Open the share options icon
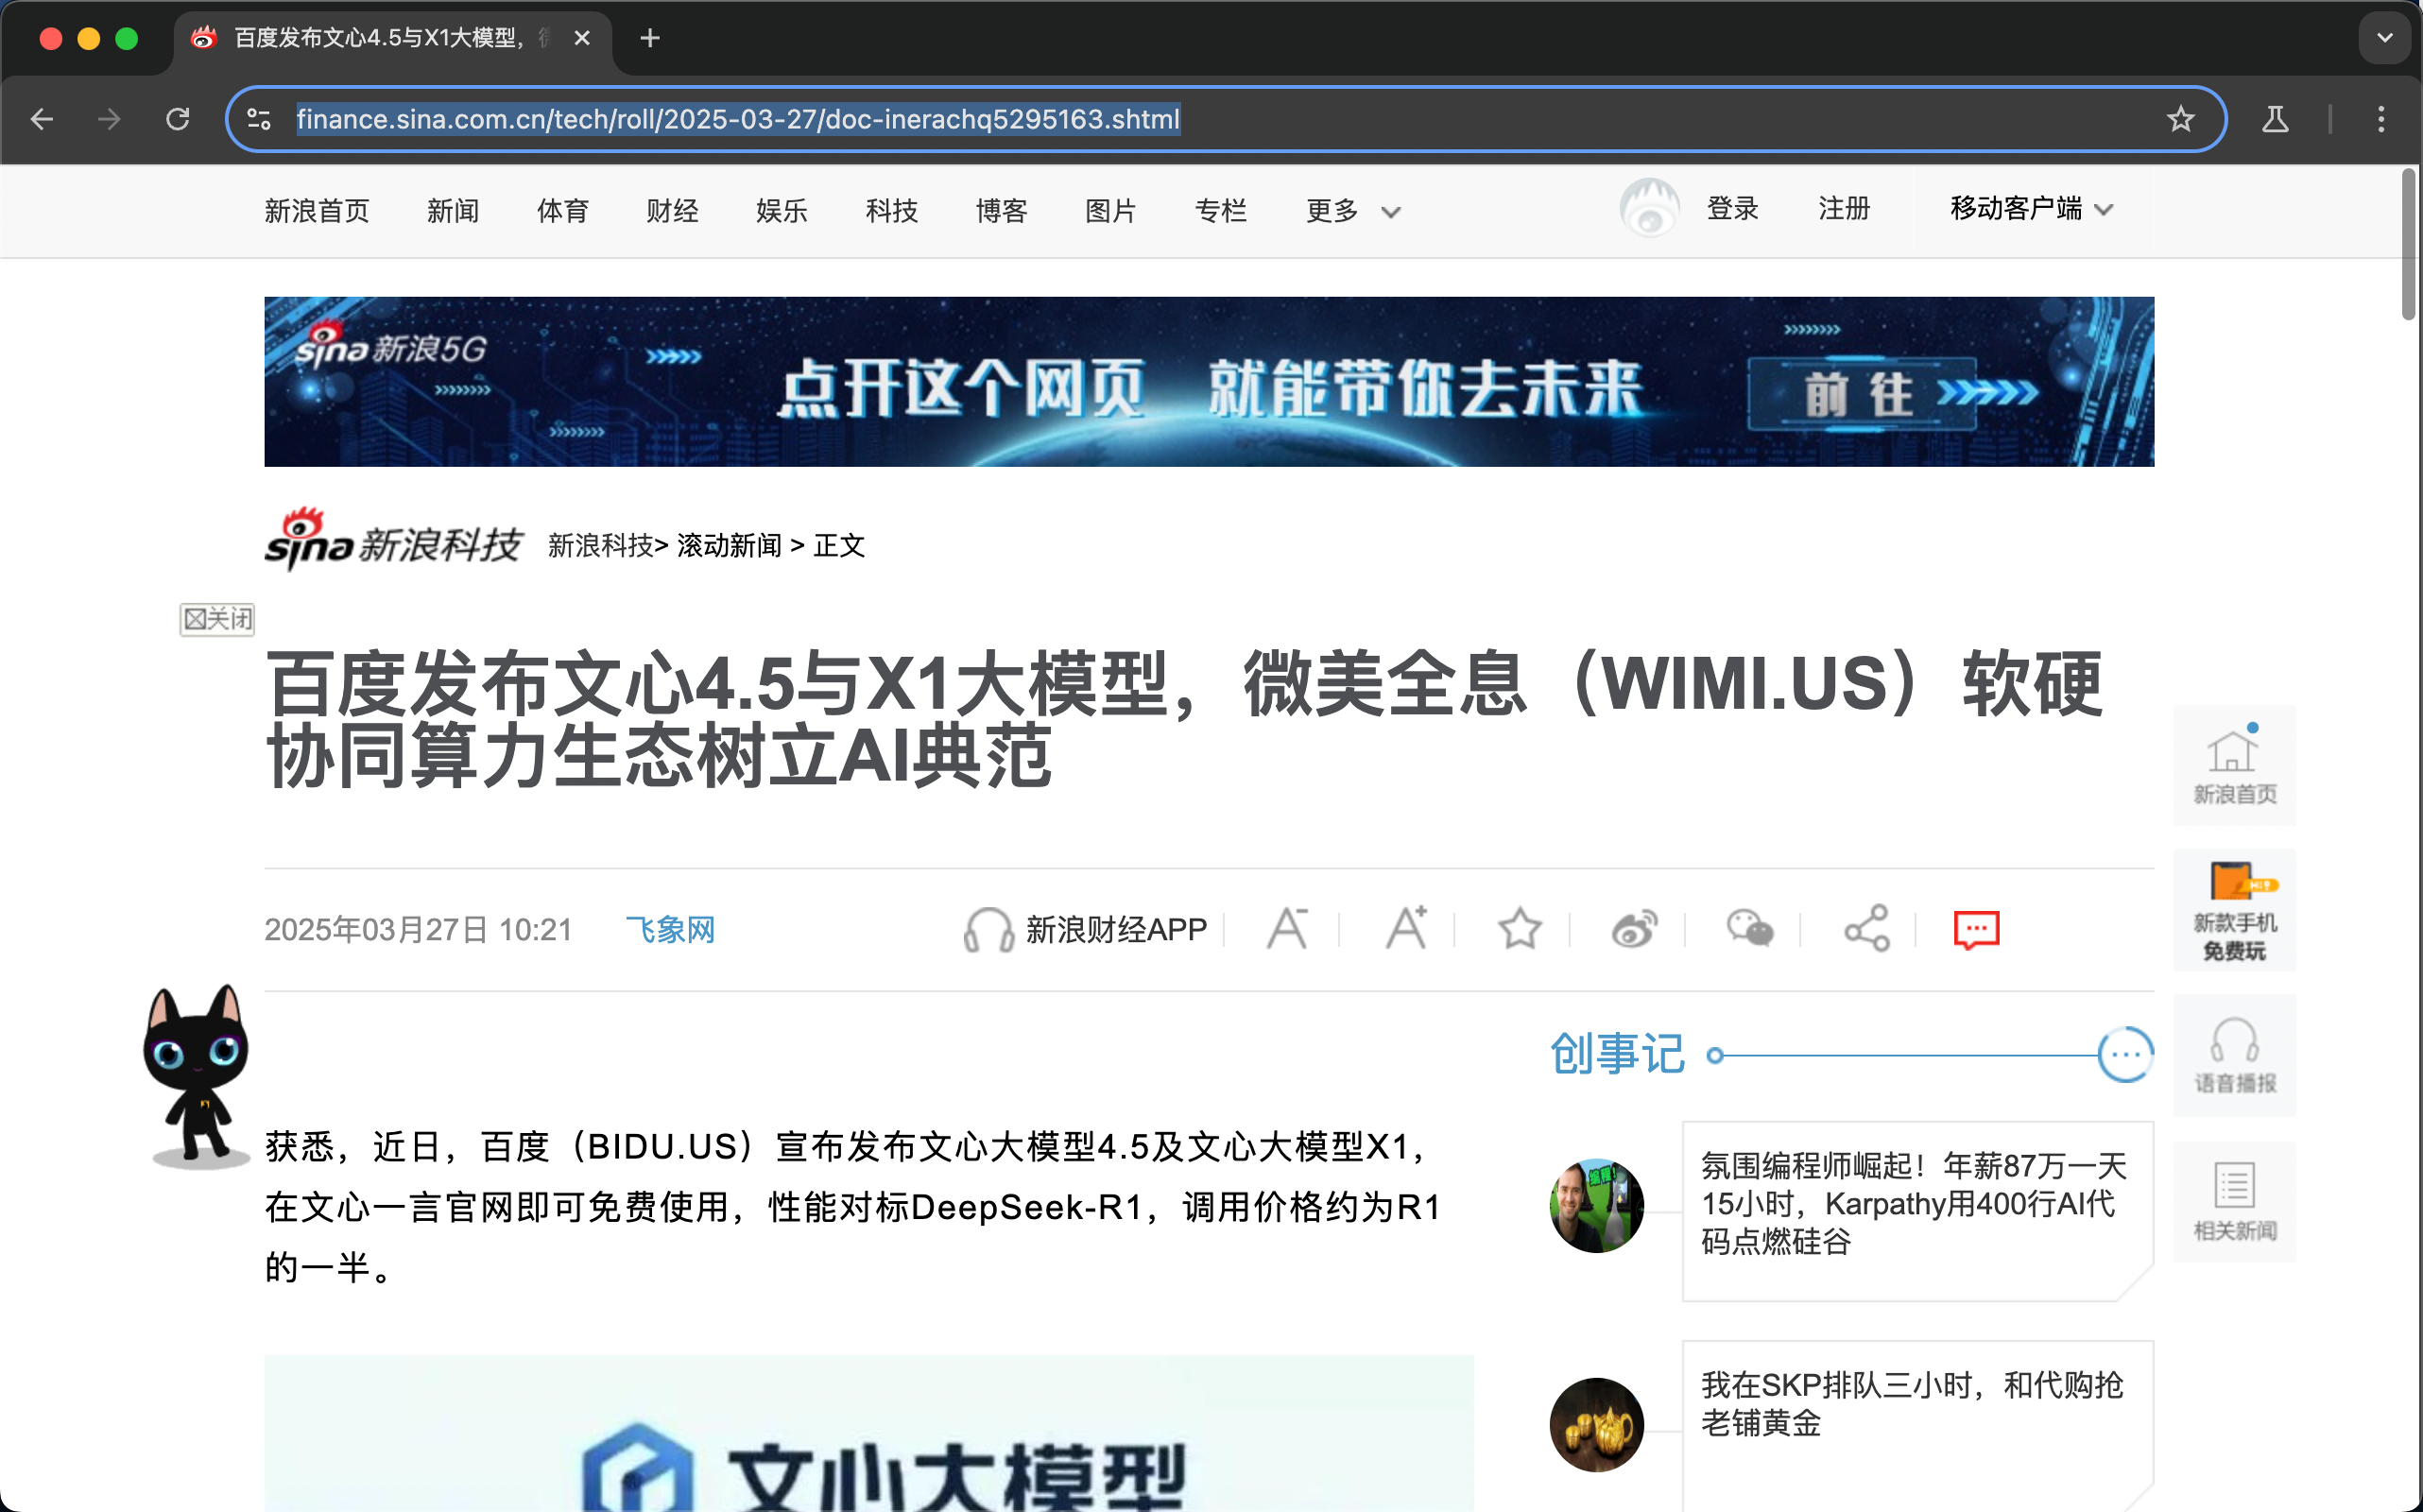Viewport: 2423px width, 1512px height. 1867,928
